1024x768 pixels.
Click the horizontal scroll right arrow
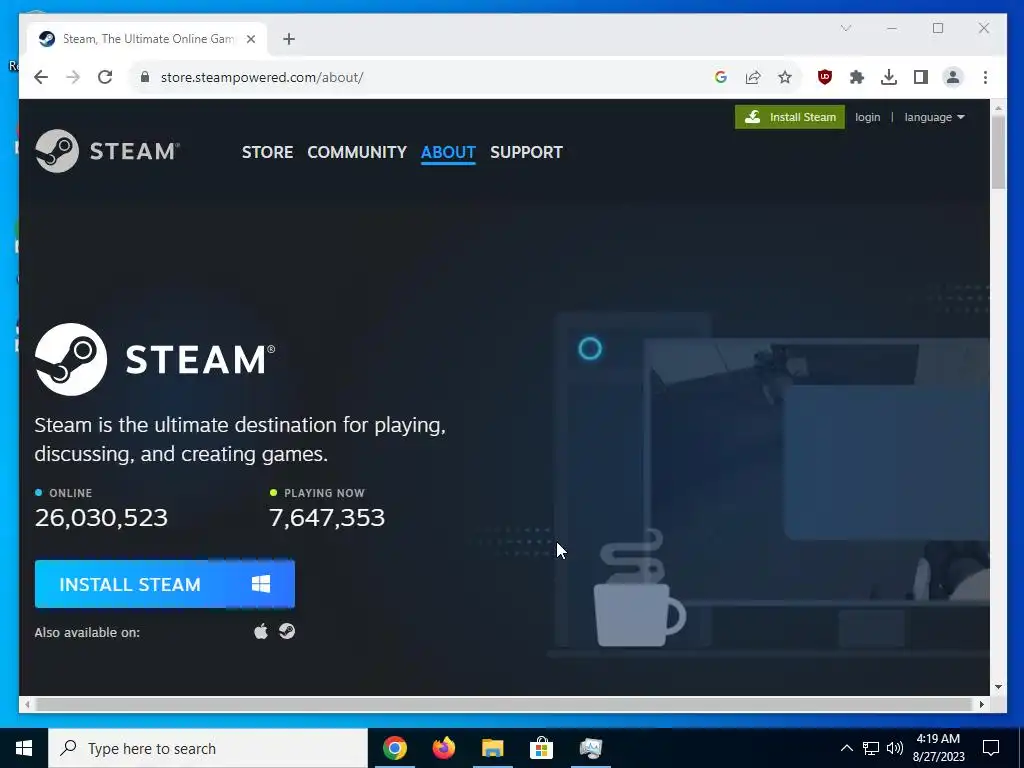(x=981, y=704)
